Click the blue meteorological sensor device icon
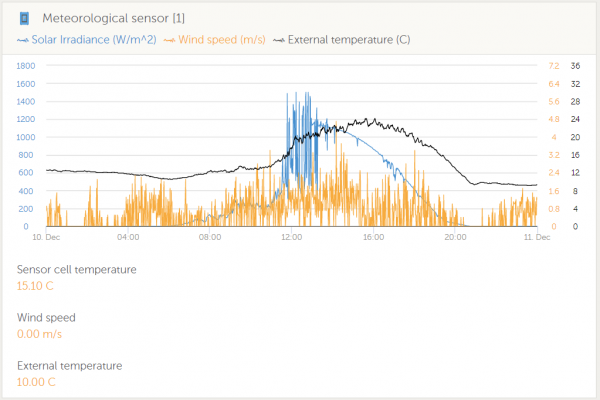The image size is (600, 400). (24, 17)
